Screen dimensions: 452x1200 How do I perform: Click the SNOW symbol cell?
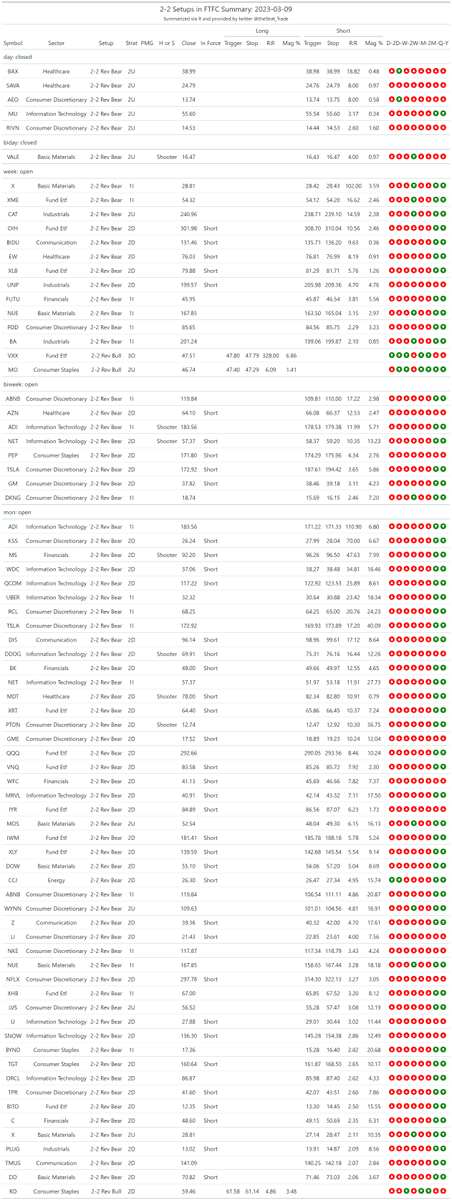coord(13,1035)
